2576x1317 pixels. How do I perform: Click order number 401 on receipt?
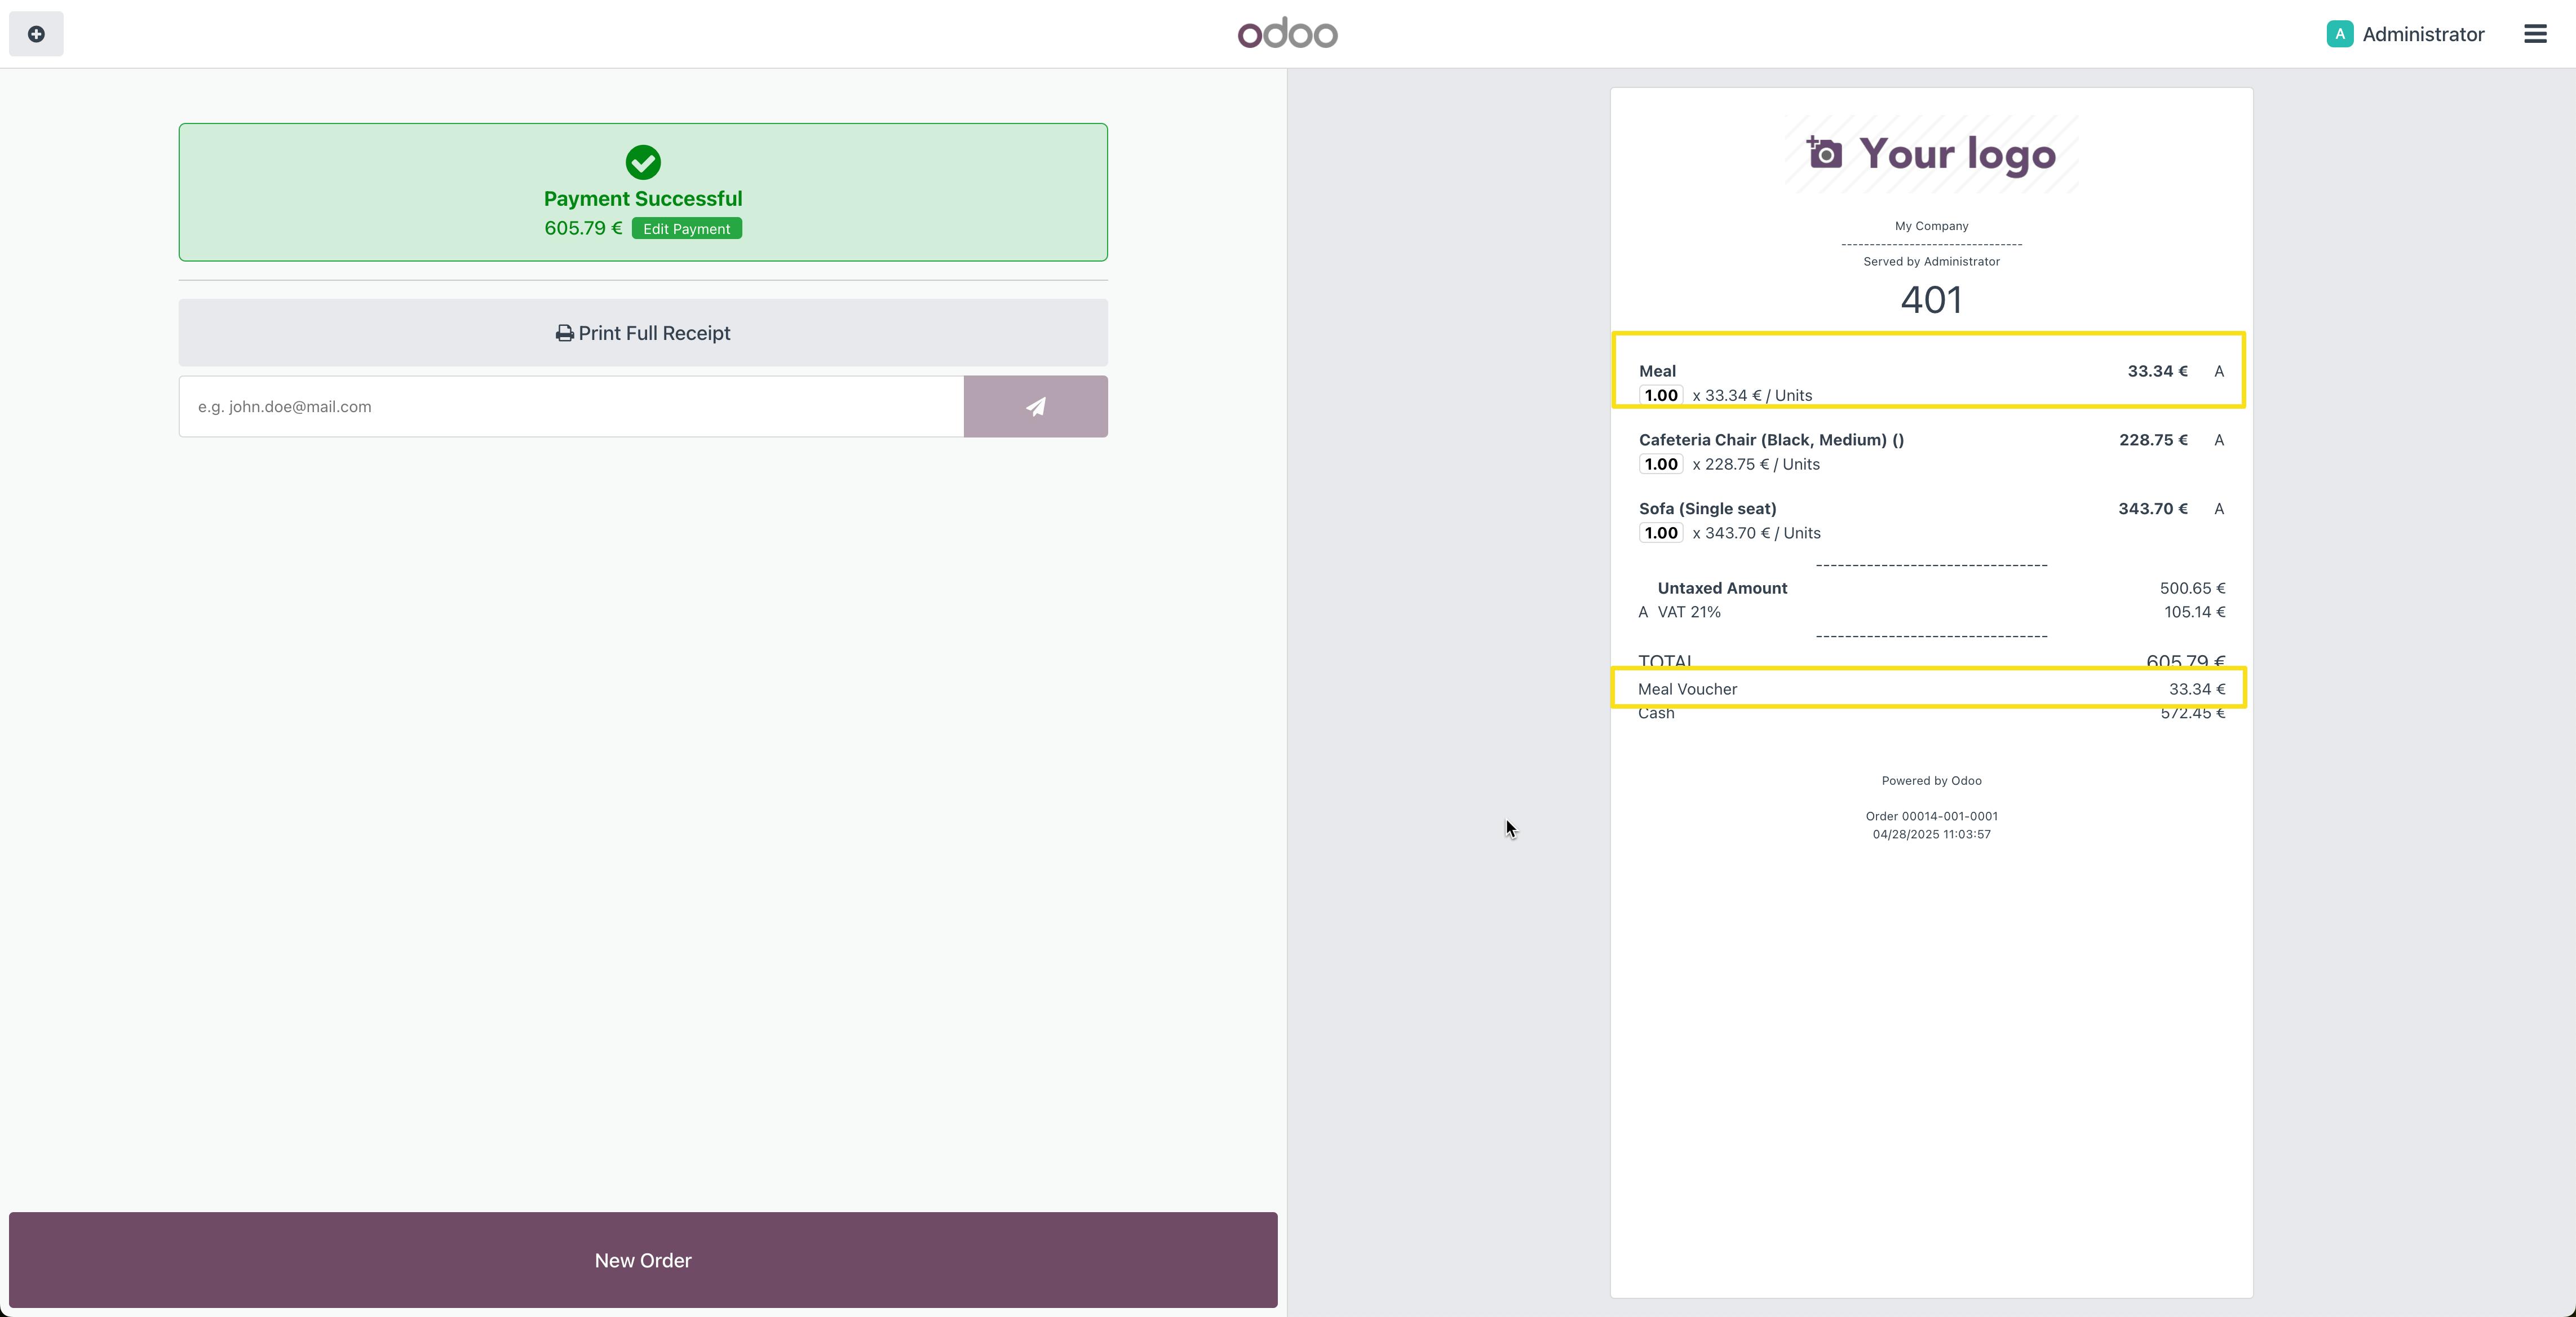tap(1931, 300)
